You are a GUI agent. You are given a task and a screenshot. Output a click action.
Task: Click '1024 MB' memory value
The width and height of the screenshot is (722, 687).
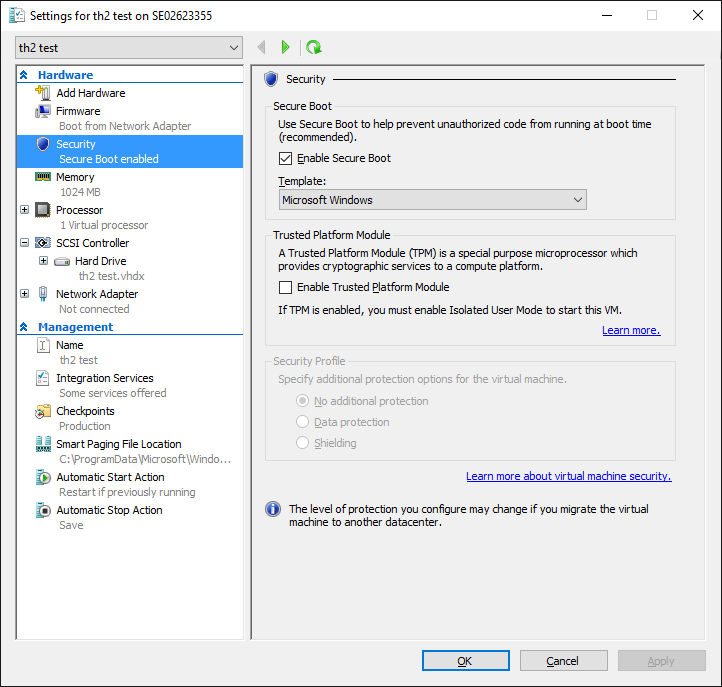(80, 192)
